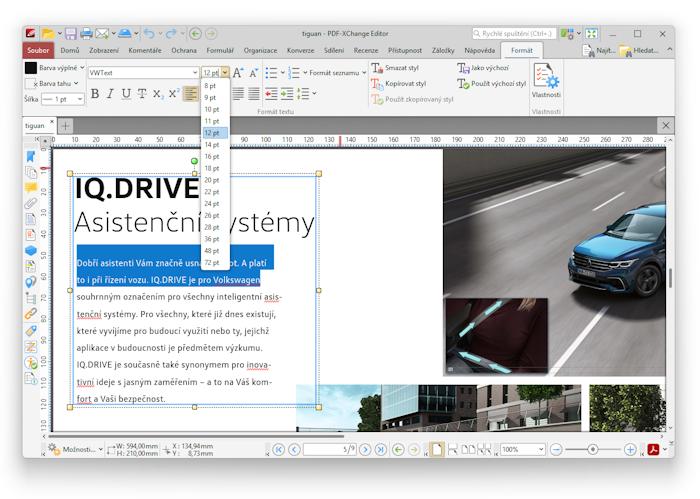Click the Open folder icon in quick access toolbar
Screen dimensions: 700x499
coord(48,33)
